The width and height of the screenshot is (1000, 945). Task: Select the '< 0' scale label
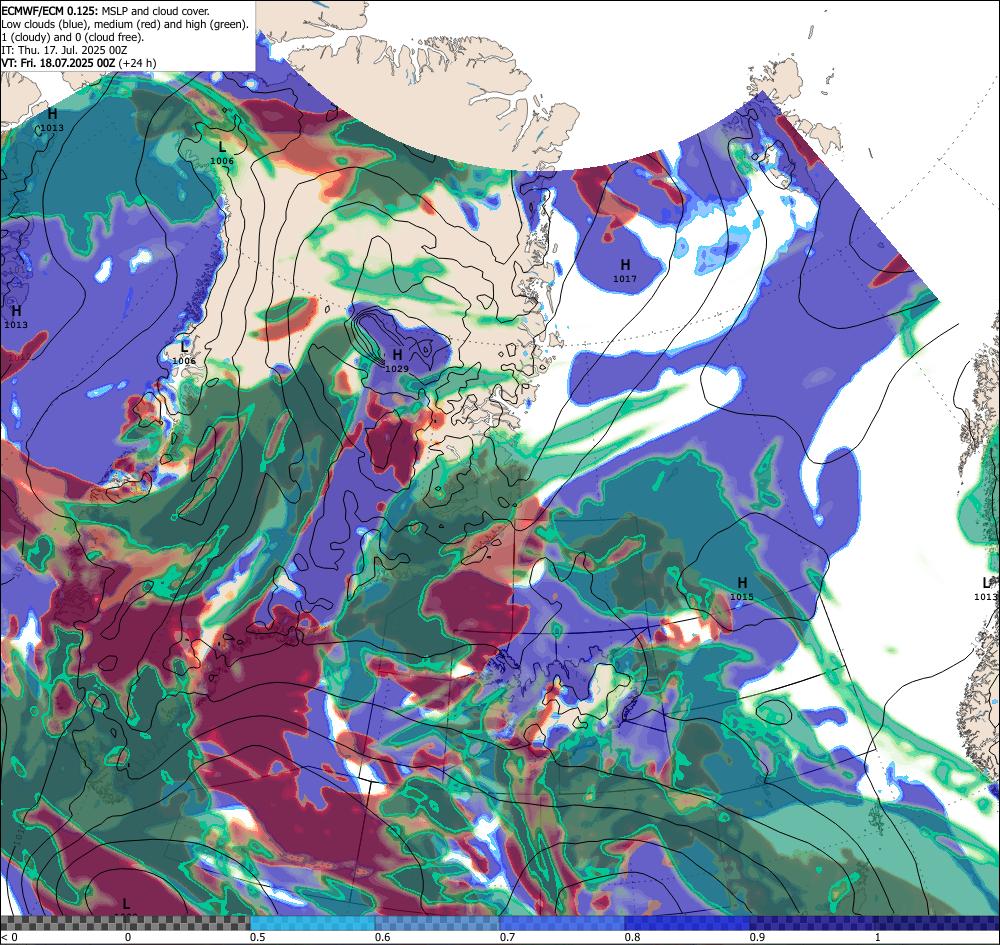pyautogui.click(x=9, y=937)
